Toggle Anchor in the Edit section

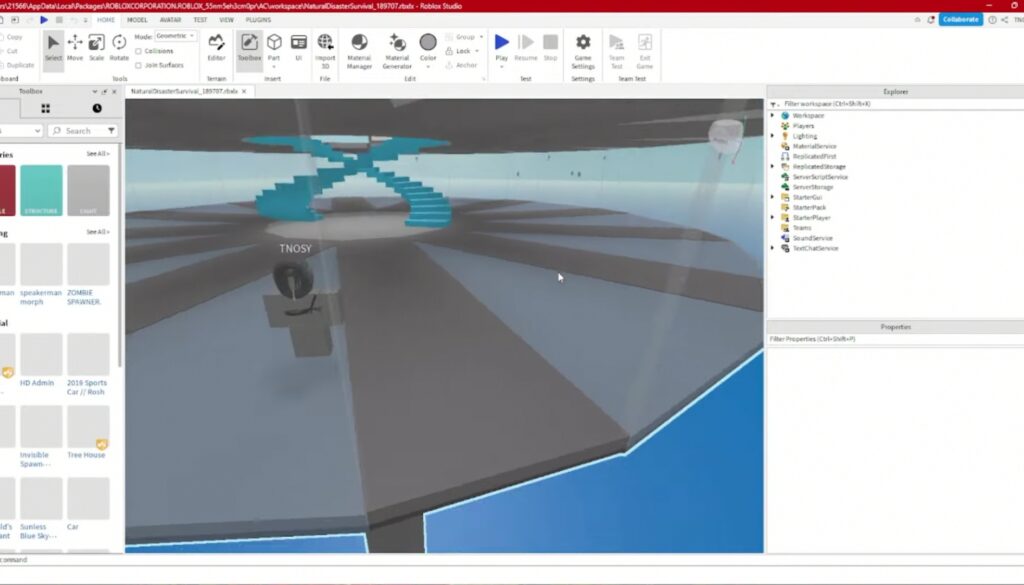point(461,65)
